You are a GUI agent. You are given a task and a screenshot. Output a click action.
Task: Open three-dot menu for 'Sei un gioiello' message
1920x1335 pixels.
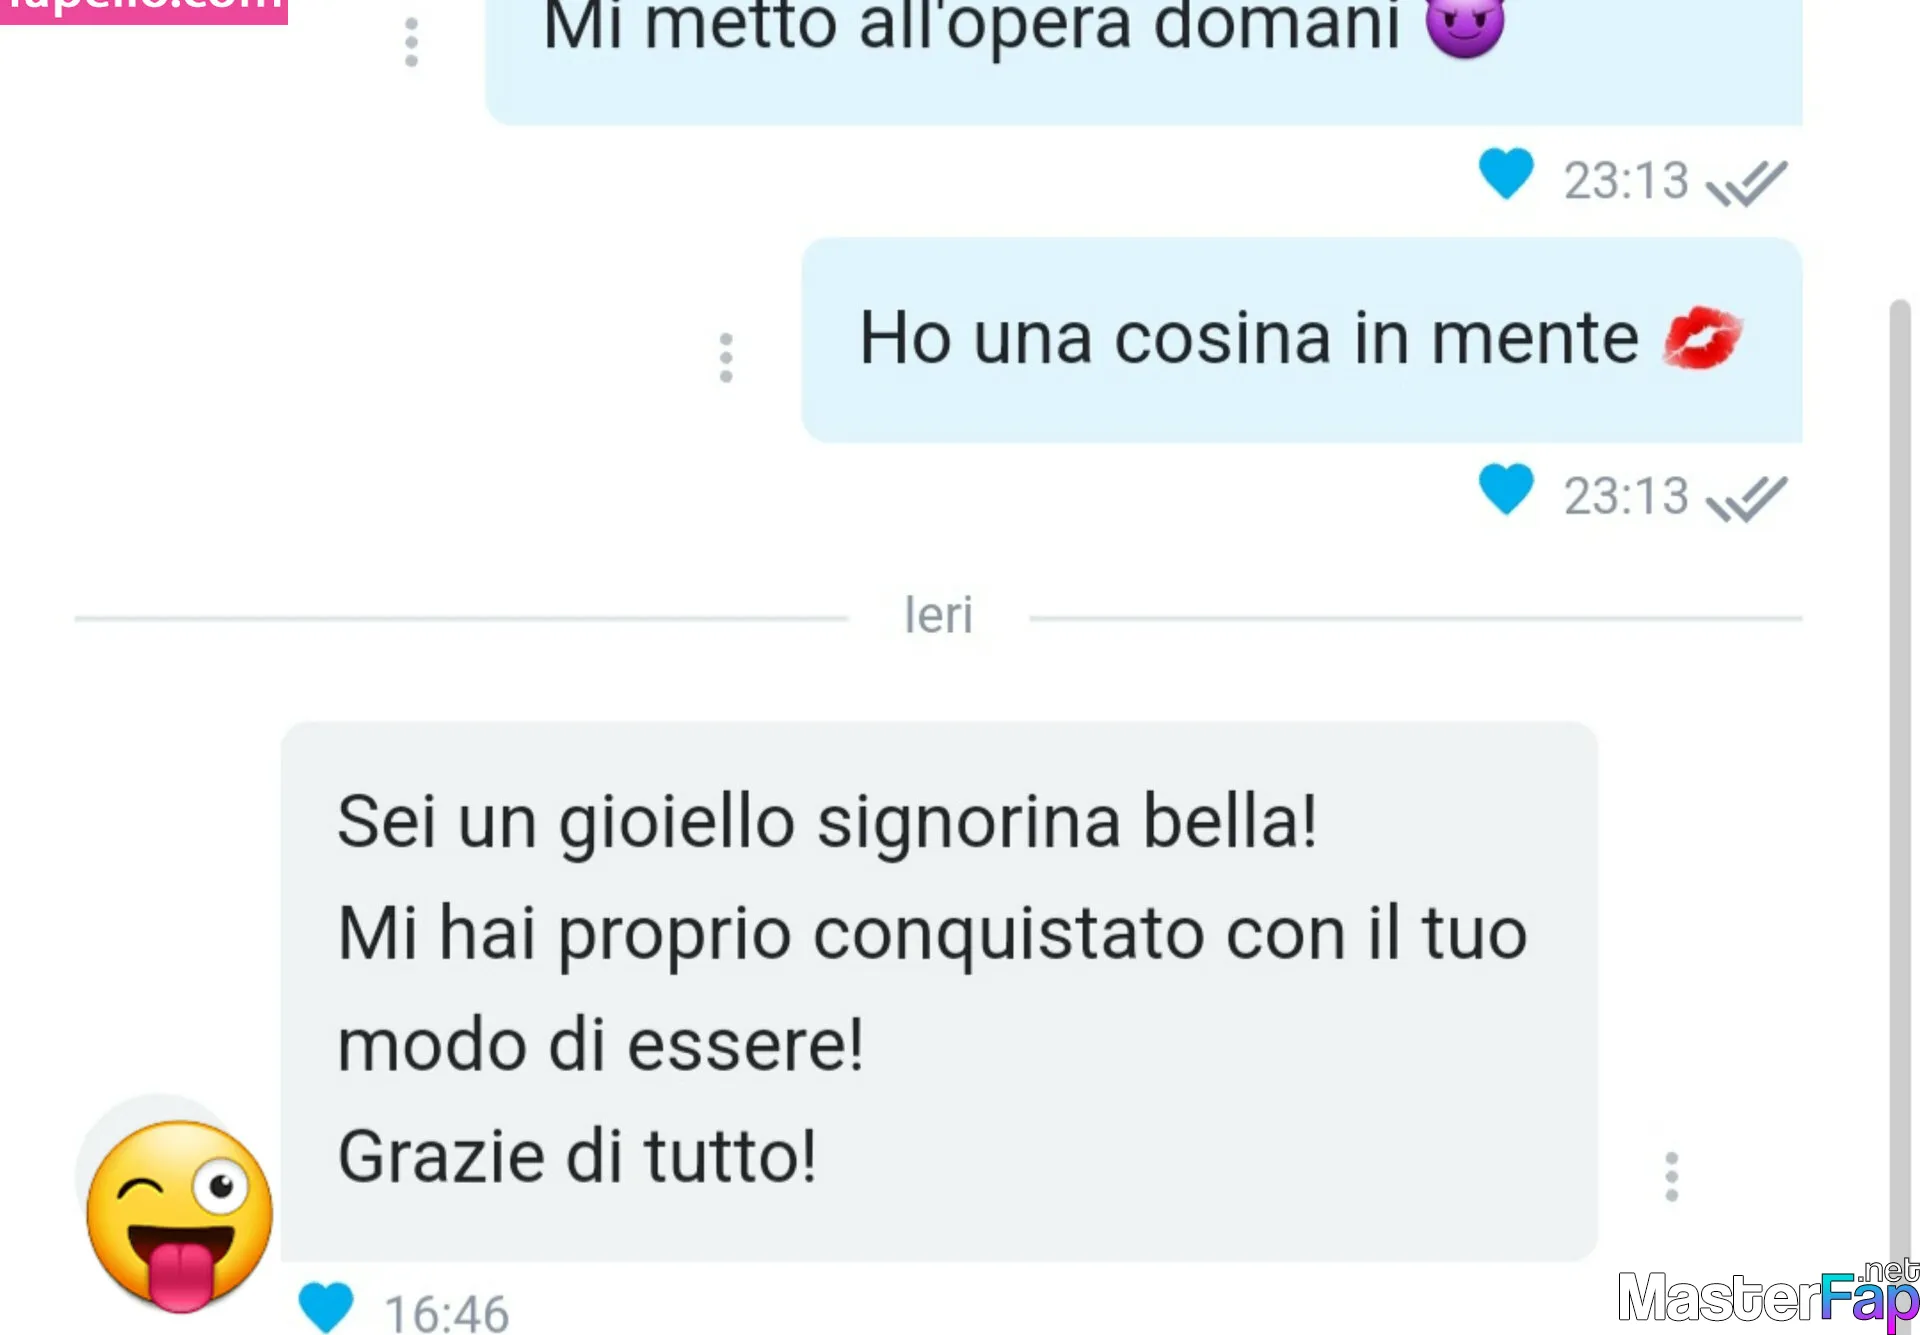click(x=1671, y=1177)
